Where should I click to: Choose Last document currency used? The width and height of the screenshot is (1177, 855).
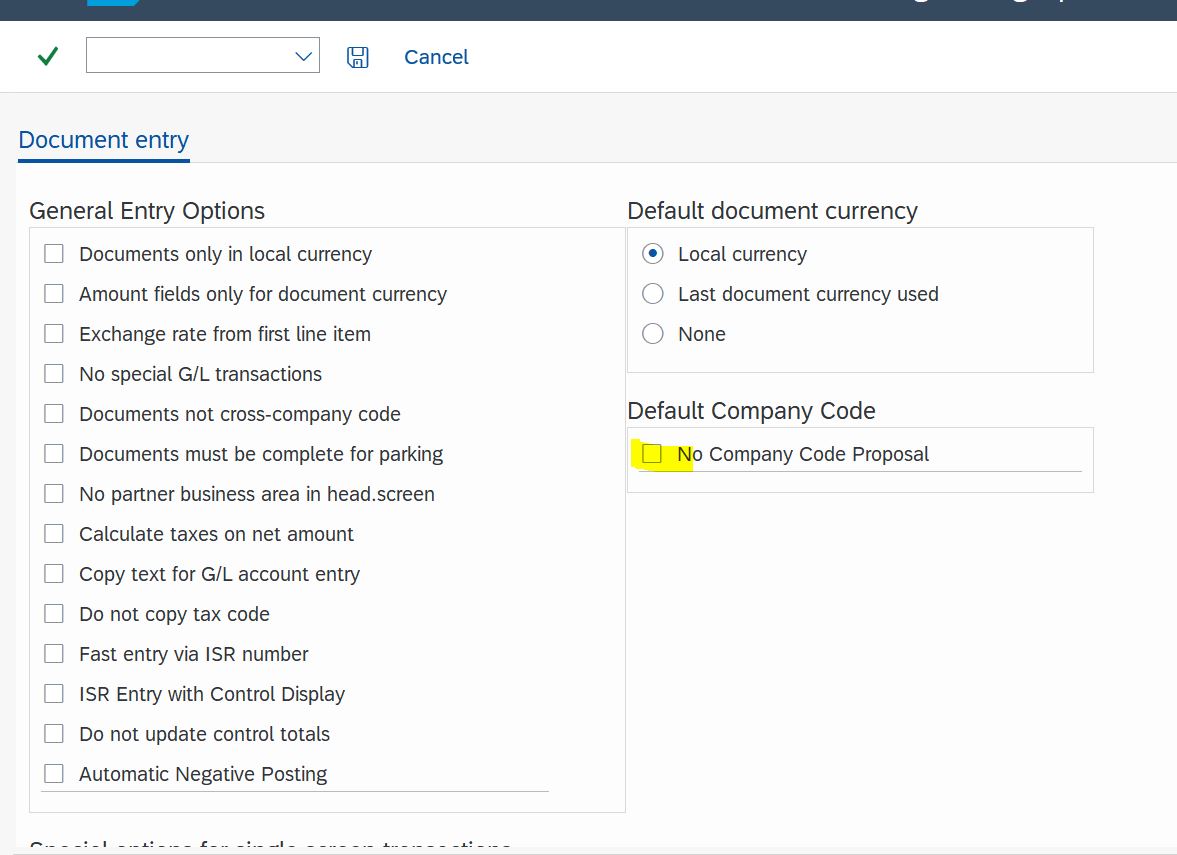coord(652,293)
